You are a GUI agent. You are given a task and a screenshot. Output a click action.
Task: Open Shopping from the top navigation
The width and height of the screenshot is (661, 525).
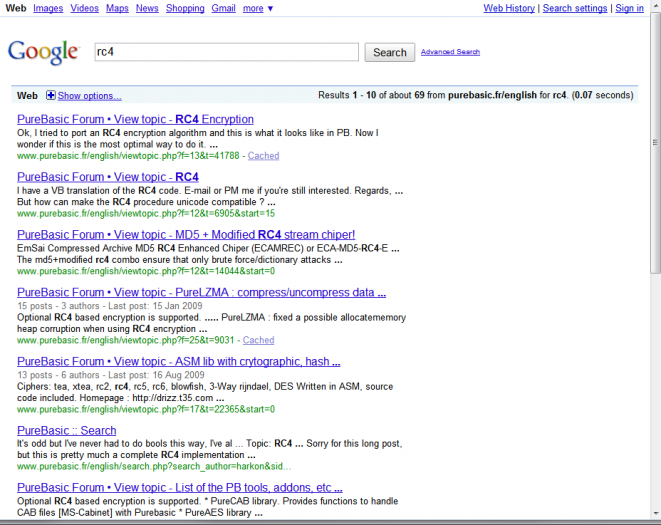(x=185, y=8)
